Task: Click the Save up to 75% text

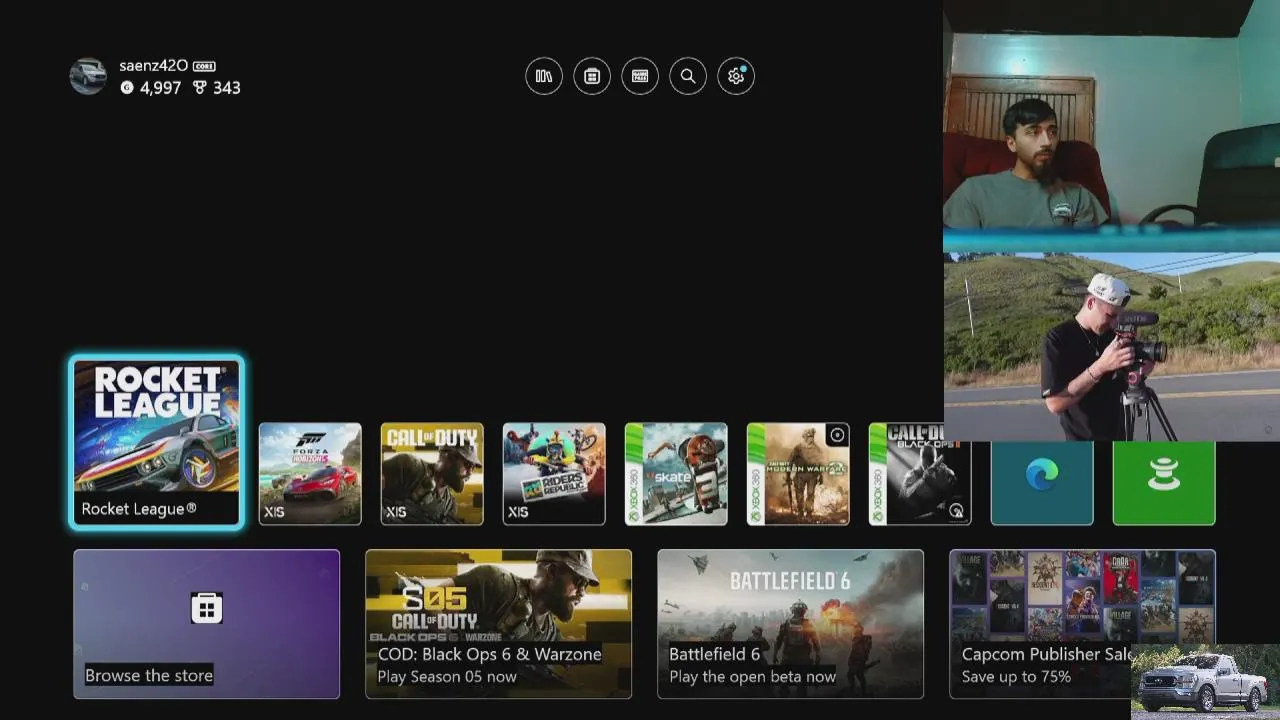Action: pyautogui.click(x=1016, y=677)
